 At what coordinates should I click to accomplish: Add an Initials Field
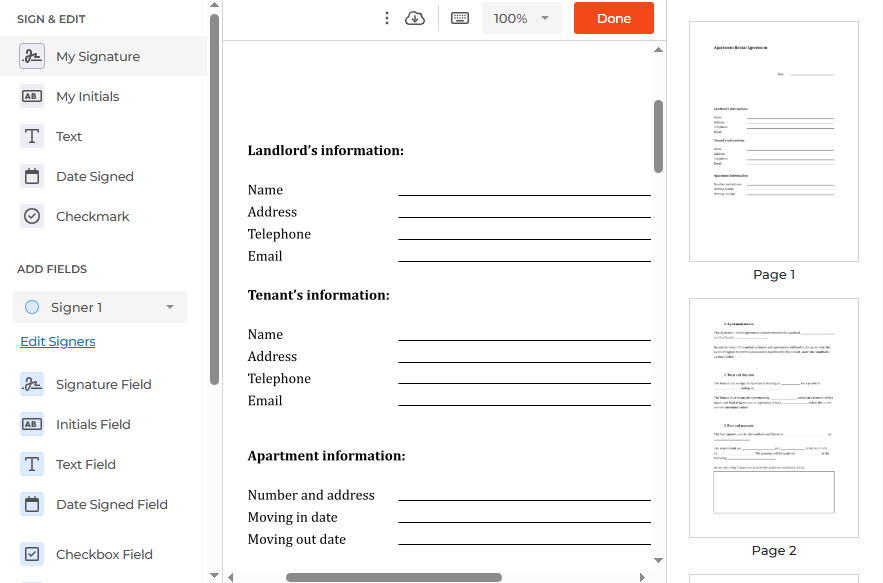[93, 425]
